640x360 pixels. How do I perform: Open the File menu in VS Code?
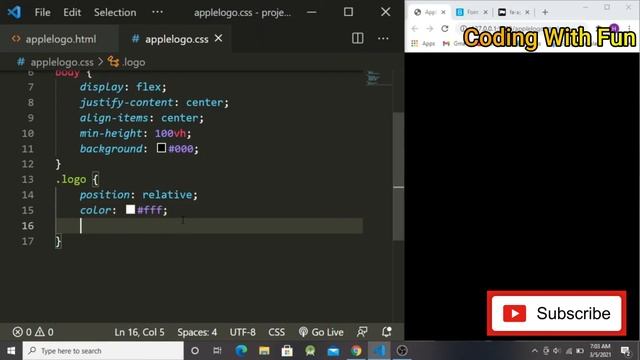click(42, 12)
